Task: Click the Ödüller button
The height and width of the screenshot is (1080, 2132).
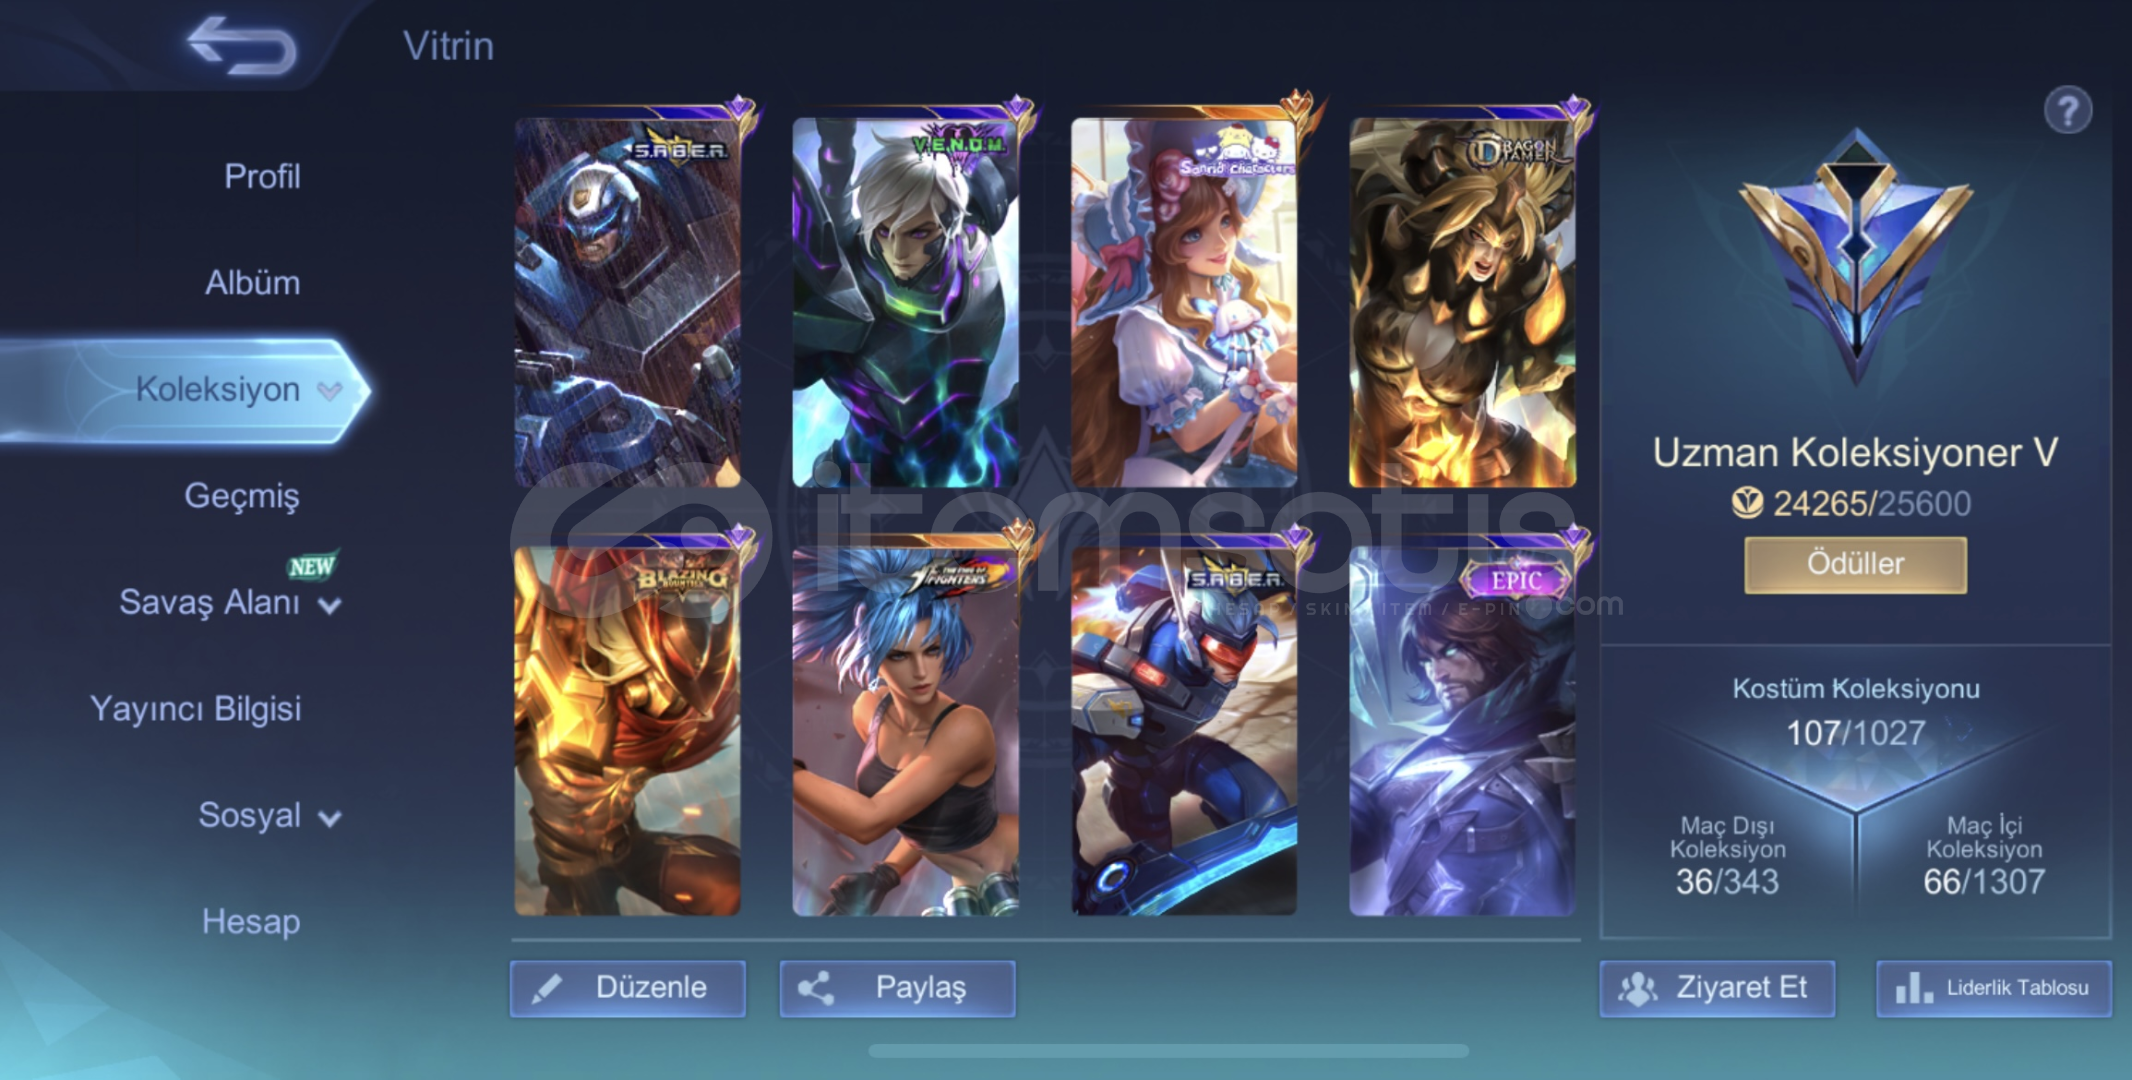Action: [1856, 565]
